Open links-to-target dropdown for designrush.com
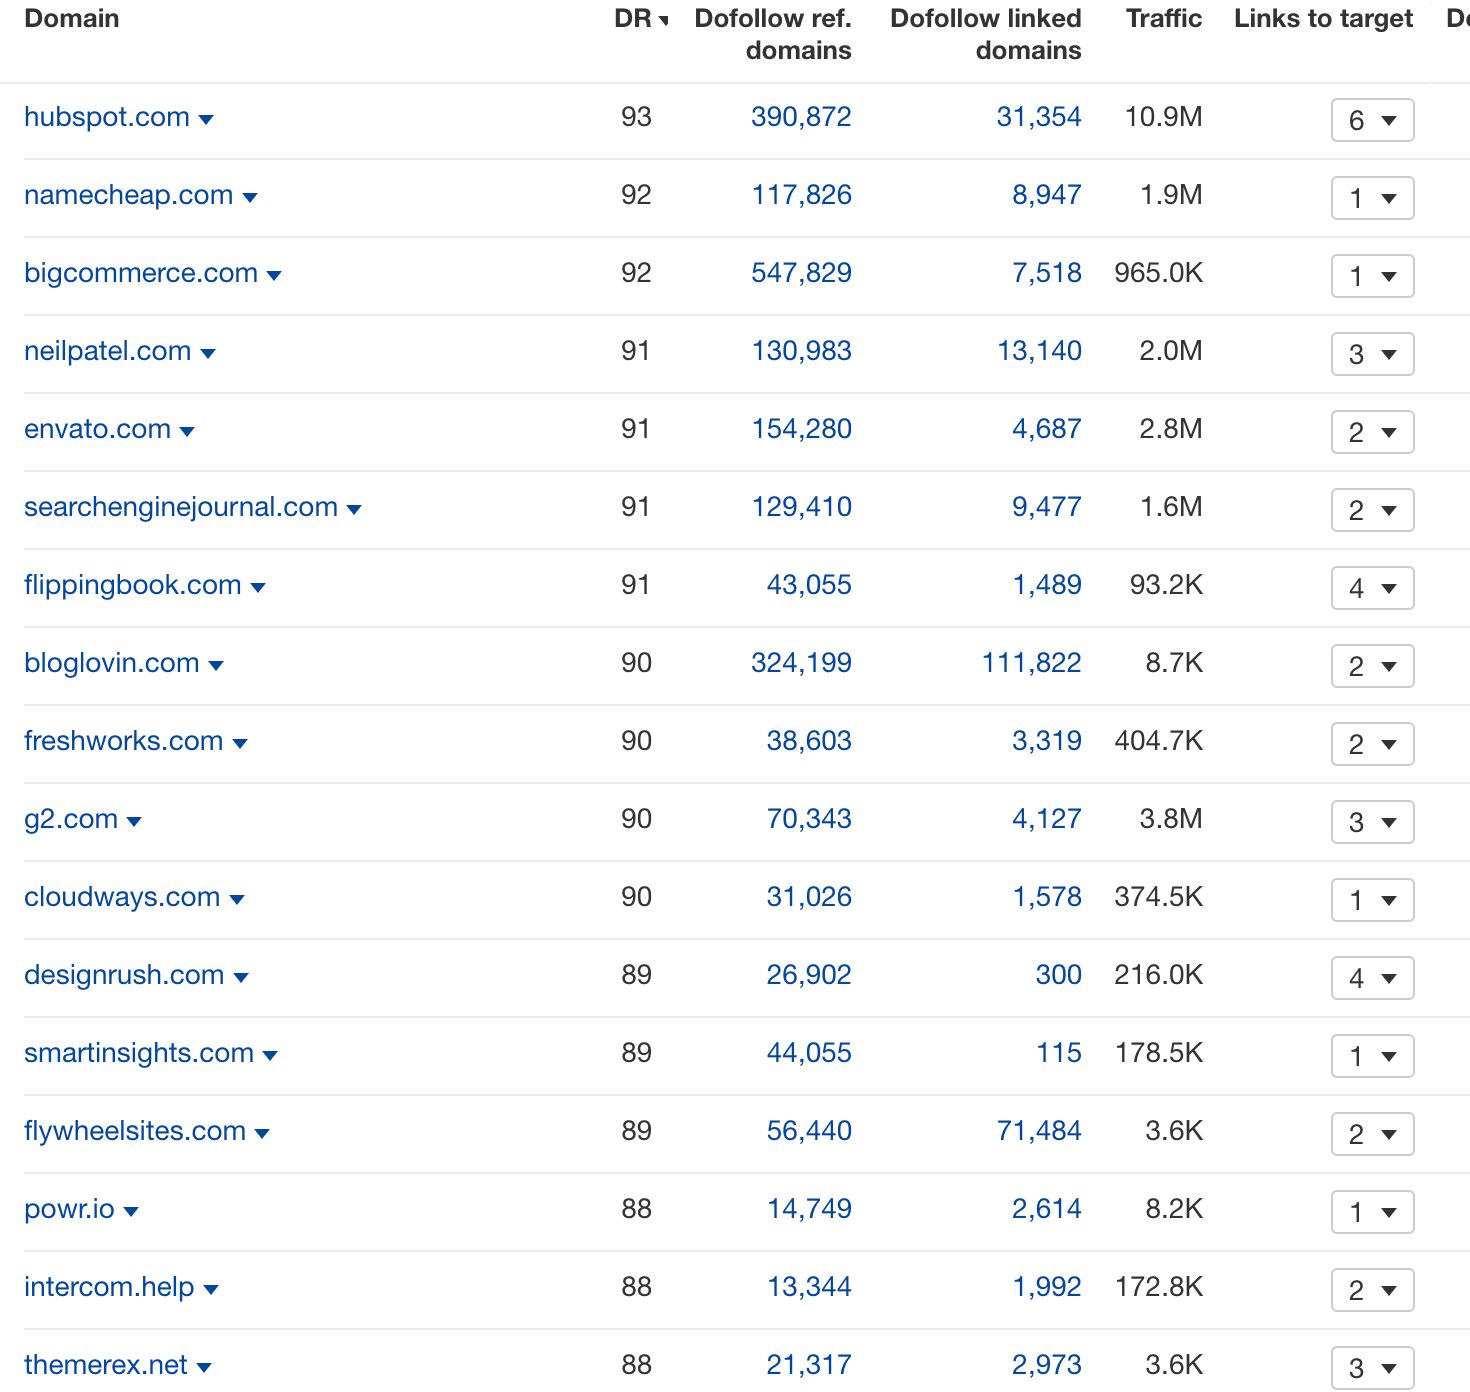This screenshot has width=1470, height=1392. (x=1372, y=978)
